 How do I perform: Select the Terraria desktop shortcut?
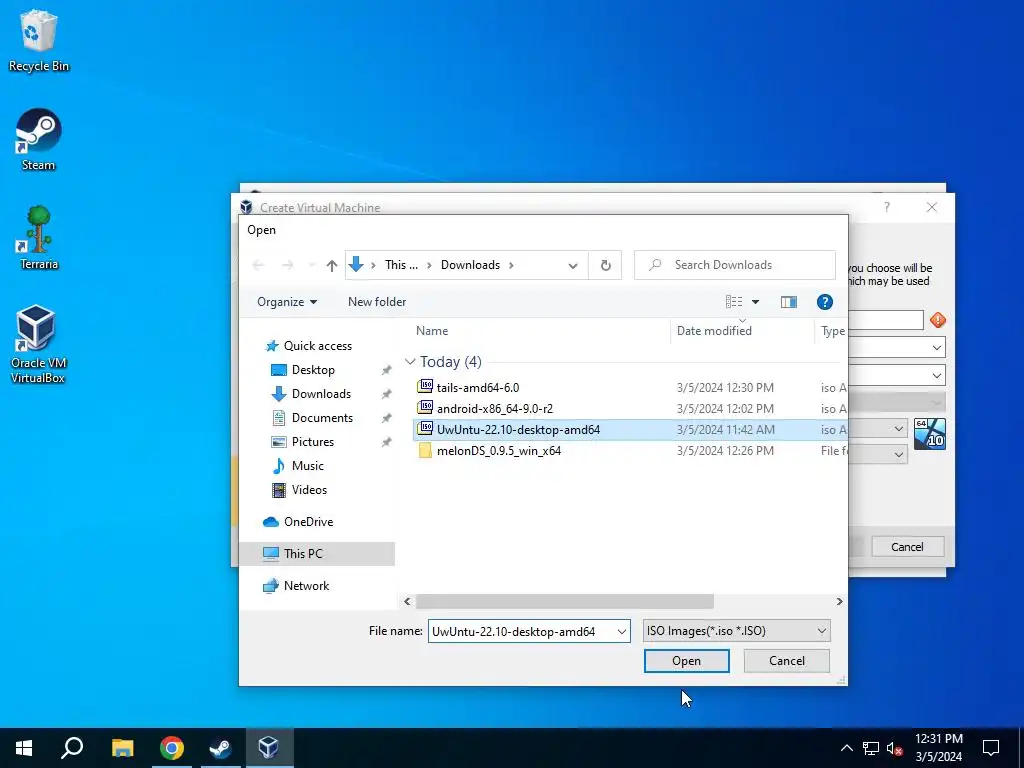click(x=39, y=238)
